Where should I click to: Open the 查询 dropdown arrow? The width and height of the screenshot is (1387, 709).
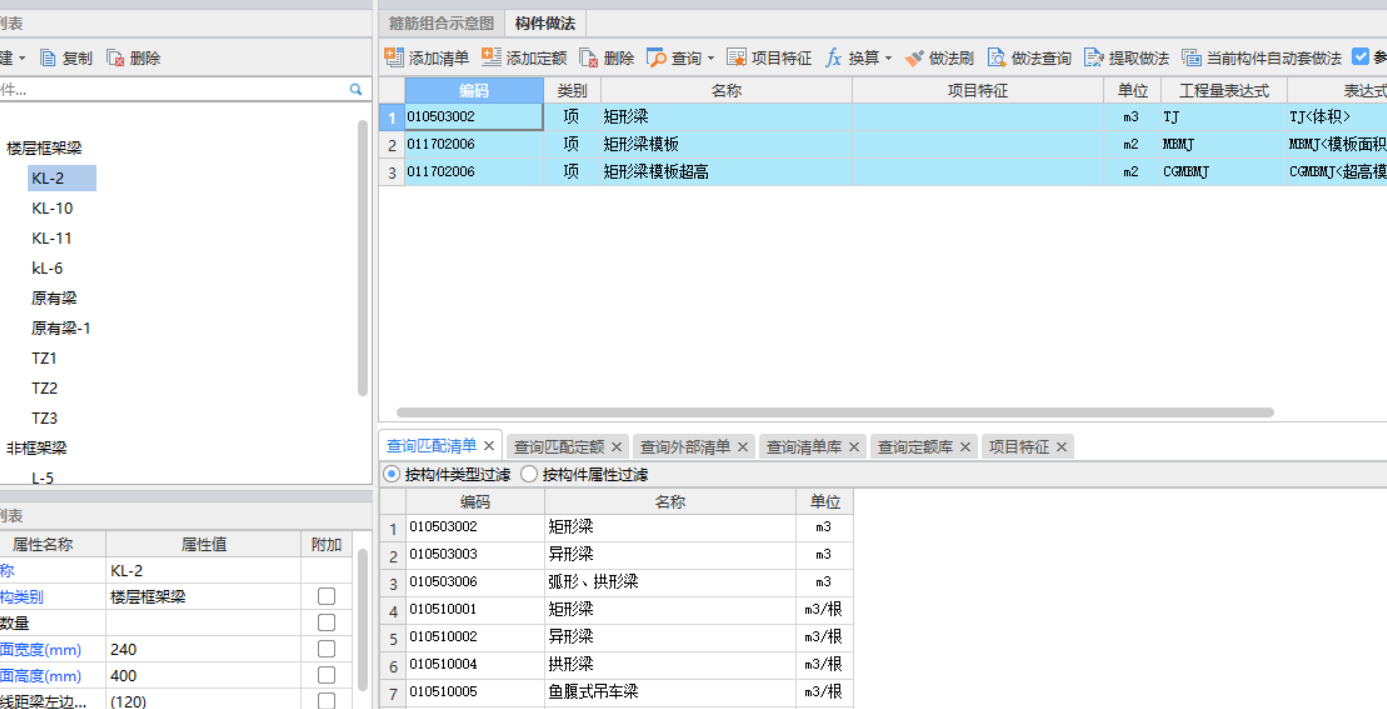[711, 59]
